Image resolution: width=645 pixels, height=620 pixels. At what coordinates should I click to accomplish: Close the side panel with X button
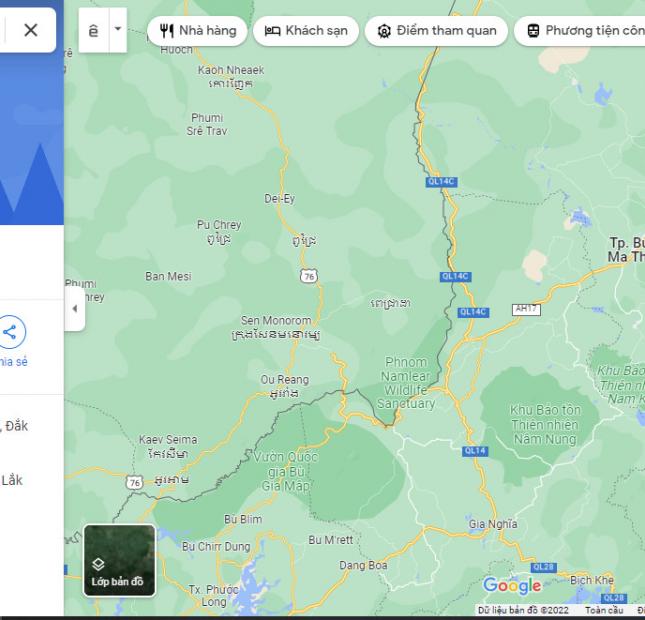tap(31, 30)
